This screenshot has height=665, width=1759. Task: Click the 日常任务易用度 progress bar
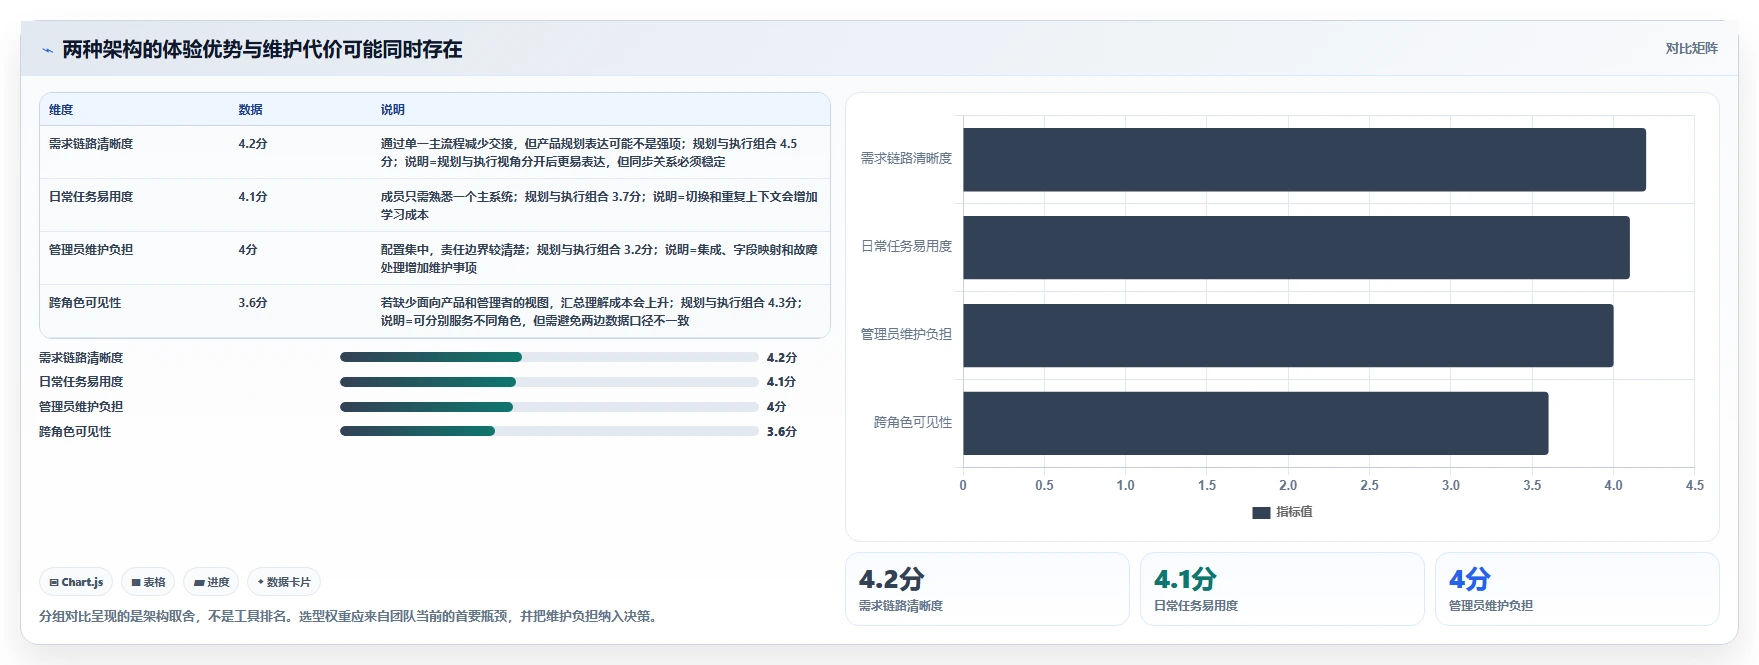pos(549,382)
